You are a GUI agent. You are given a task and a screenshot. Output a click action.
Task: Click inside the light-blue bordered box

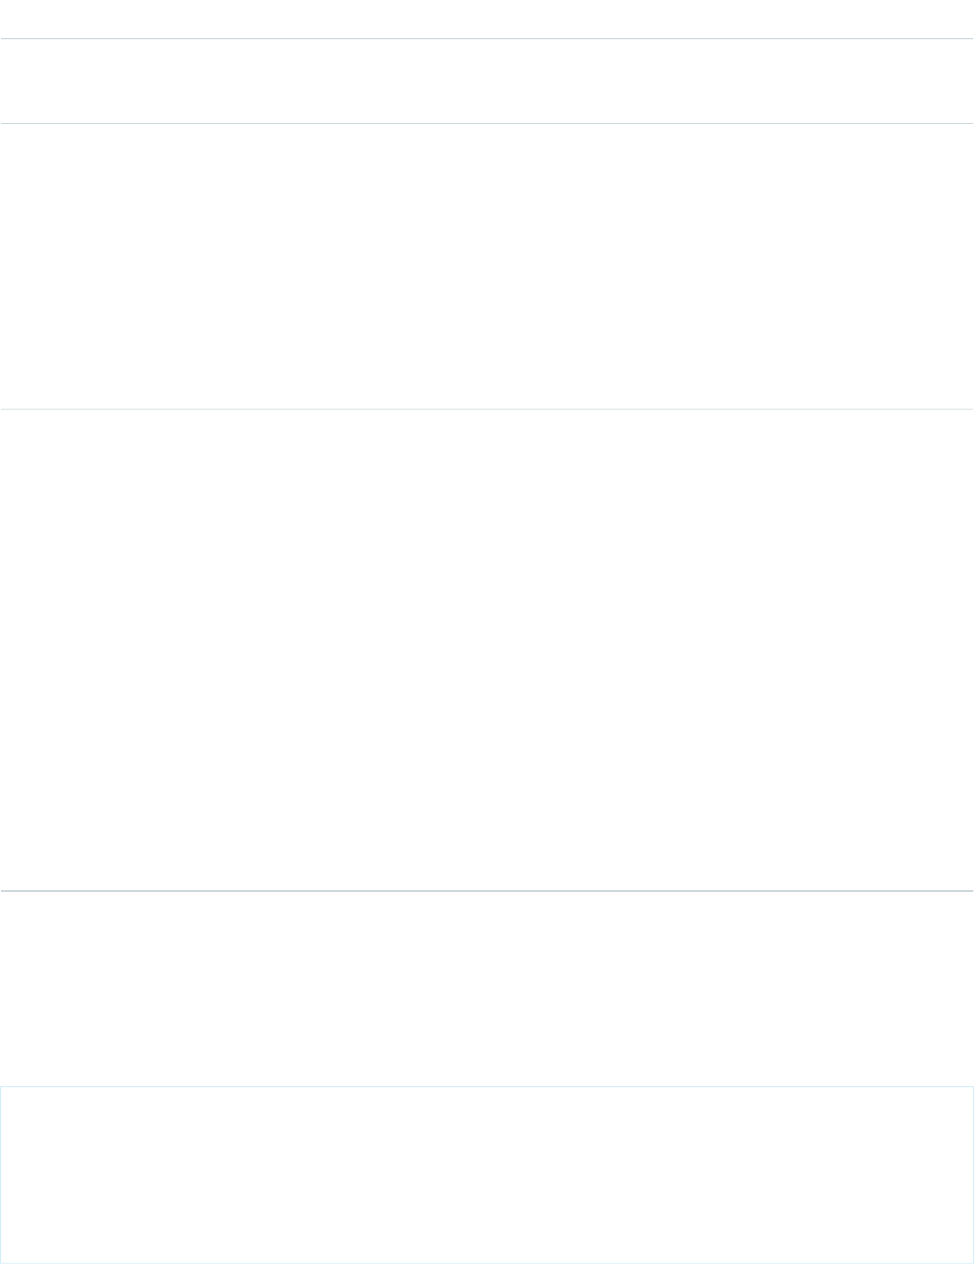tap(487, 1174)
